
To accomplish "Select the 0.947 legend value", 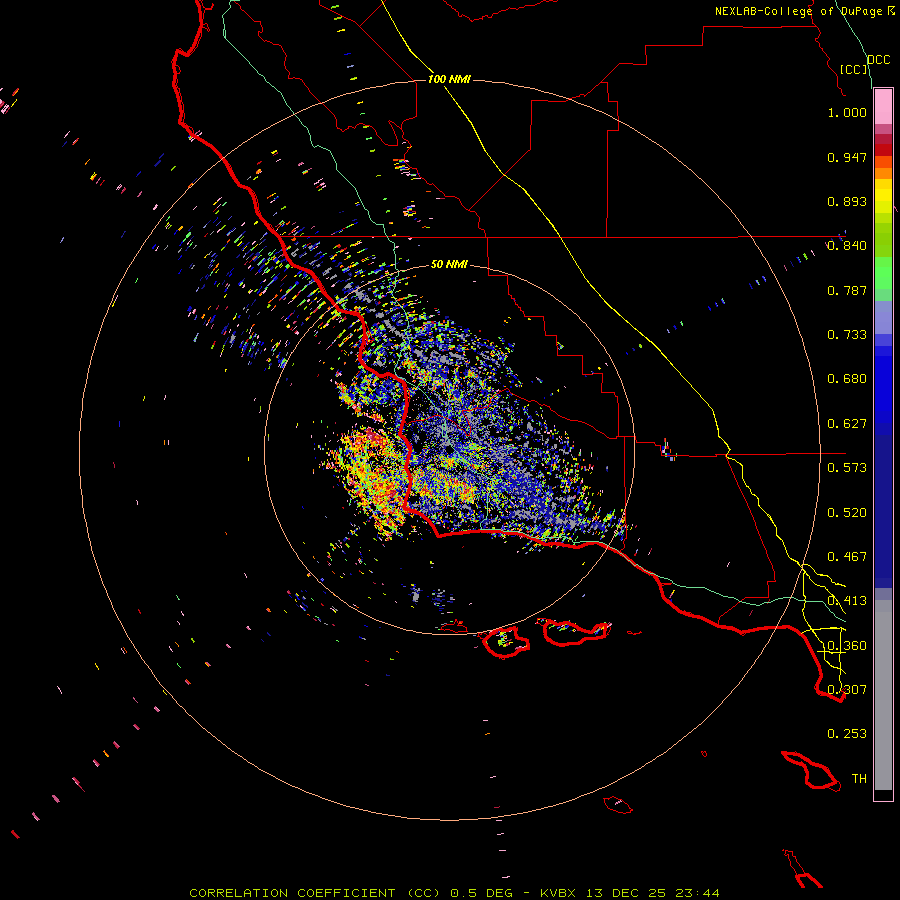I will [x=847, y=157].
